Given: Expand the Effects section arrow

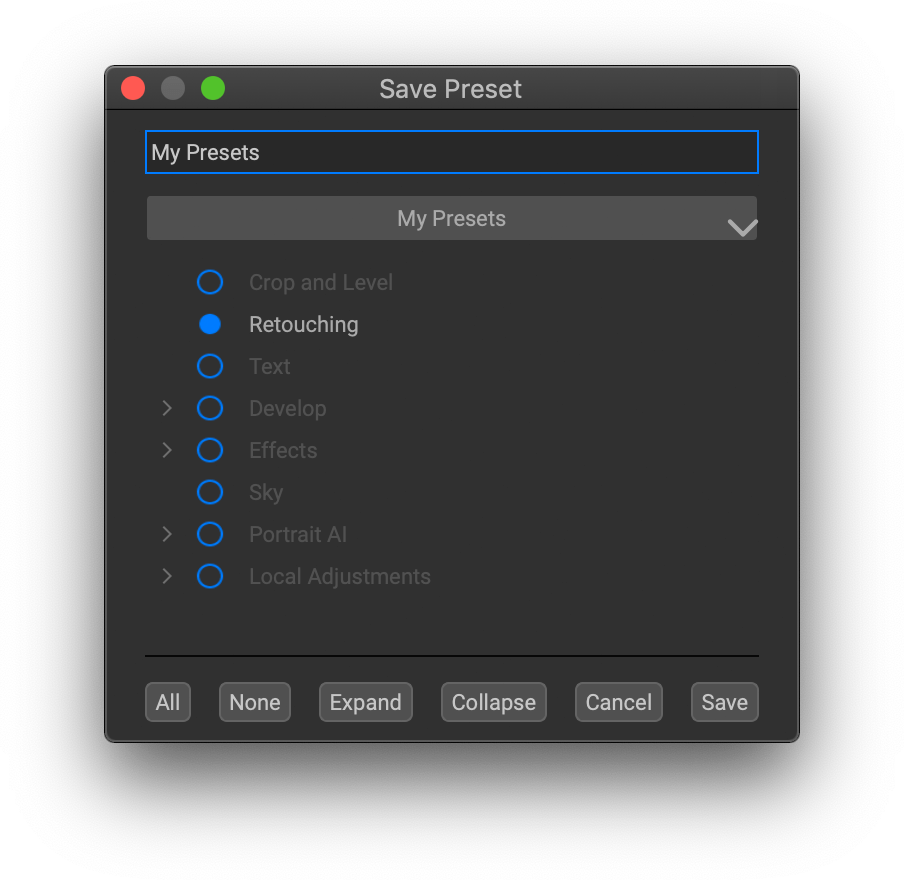Looking at the screenshot, I should click(x=167, y=451).
